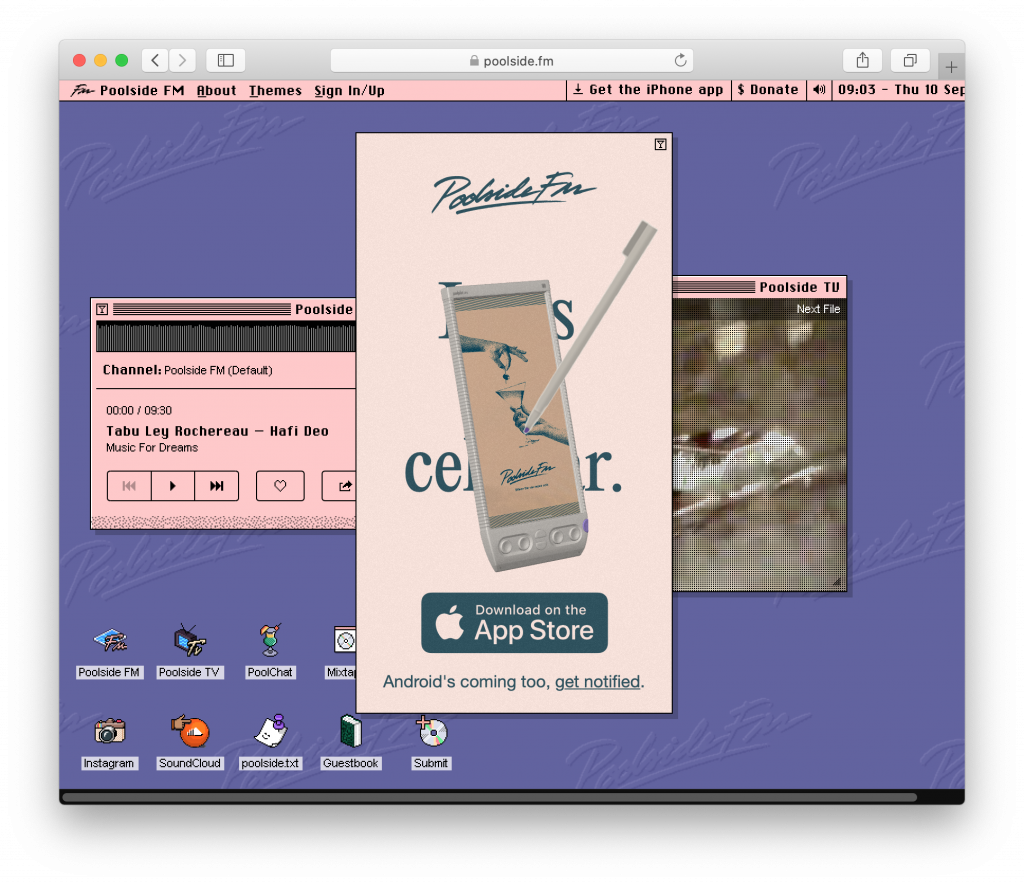This screenshot has height=883, width=1024.
Task: Open the Poolside TV desktop icon
Action: tap(189, 652)
